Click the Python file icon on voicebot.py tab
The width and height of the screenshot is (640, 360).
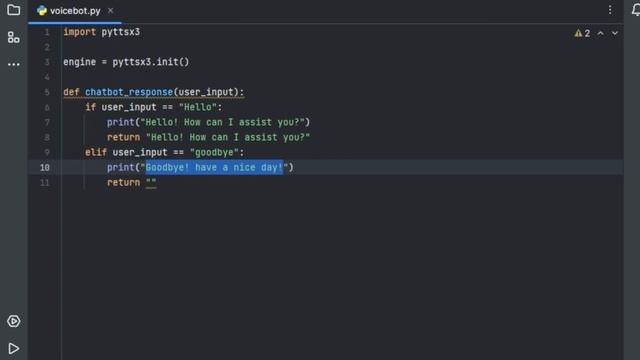42,11
